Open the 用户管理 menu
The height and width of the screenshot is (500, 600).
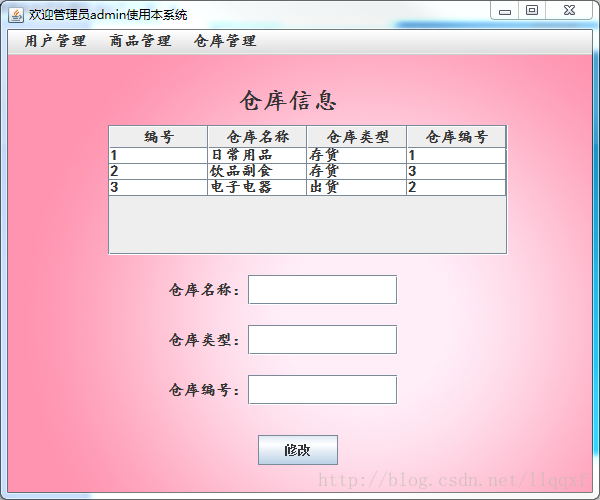tap(55, 41)
